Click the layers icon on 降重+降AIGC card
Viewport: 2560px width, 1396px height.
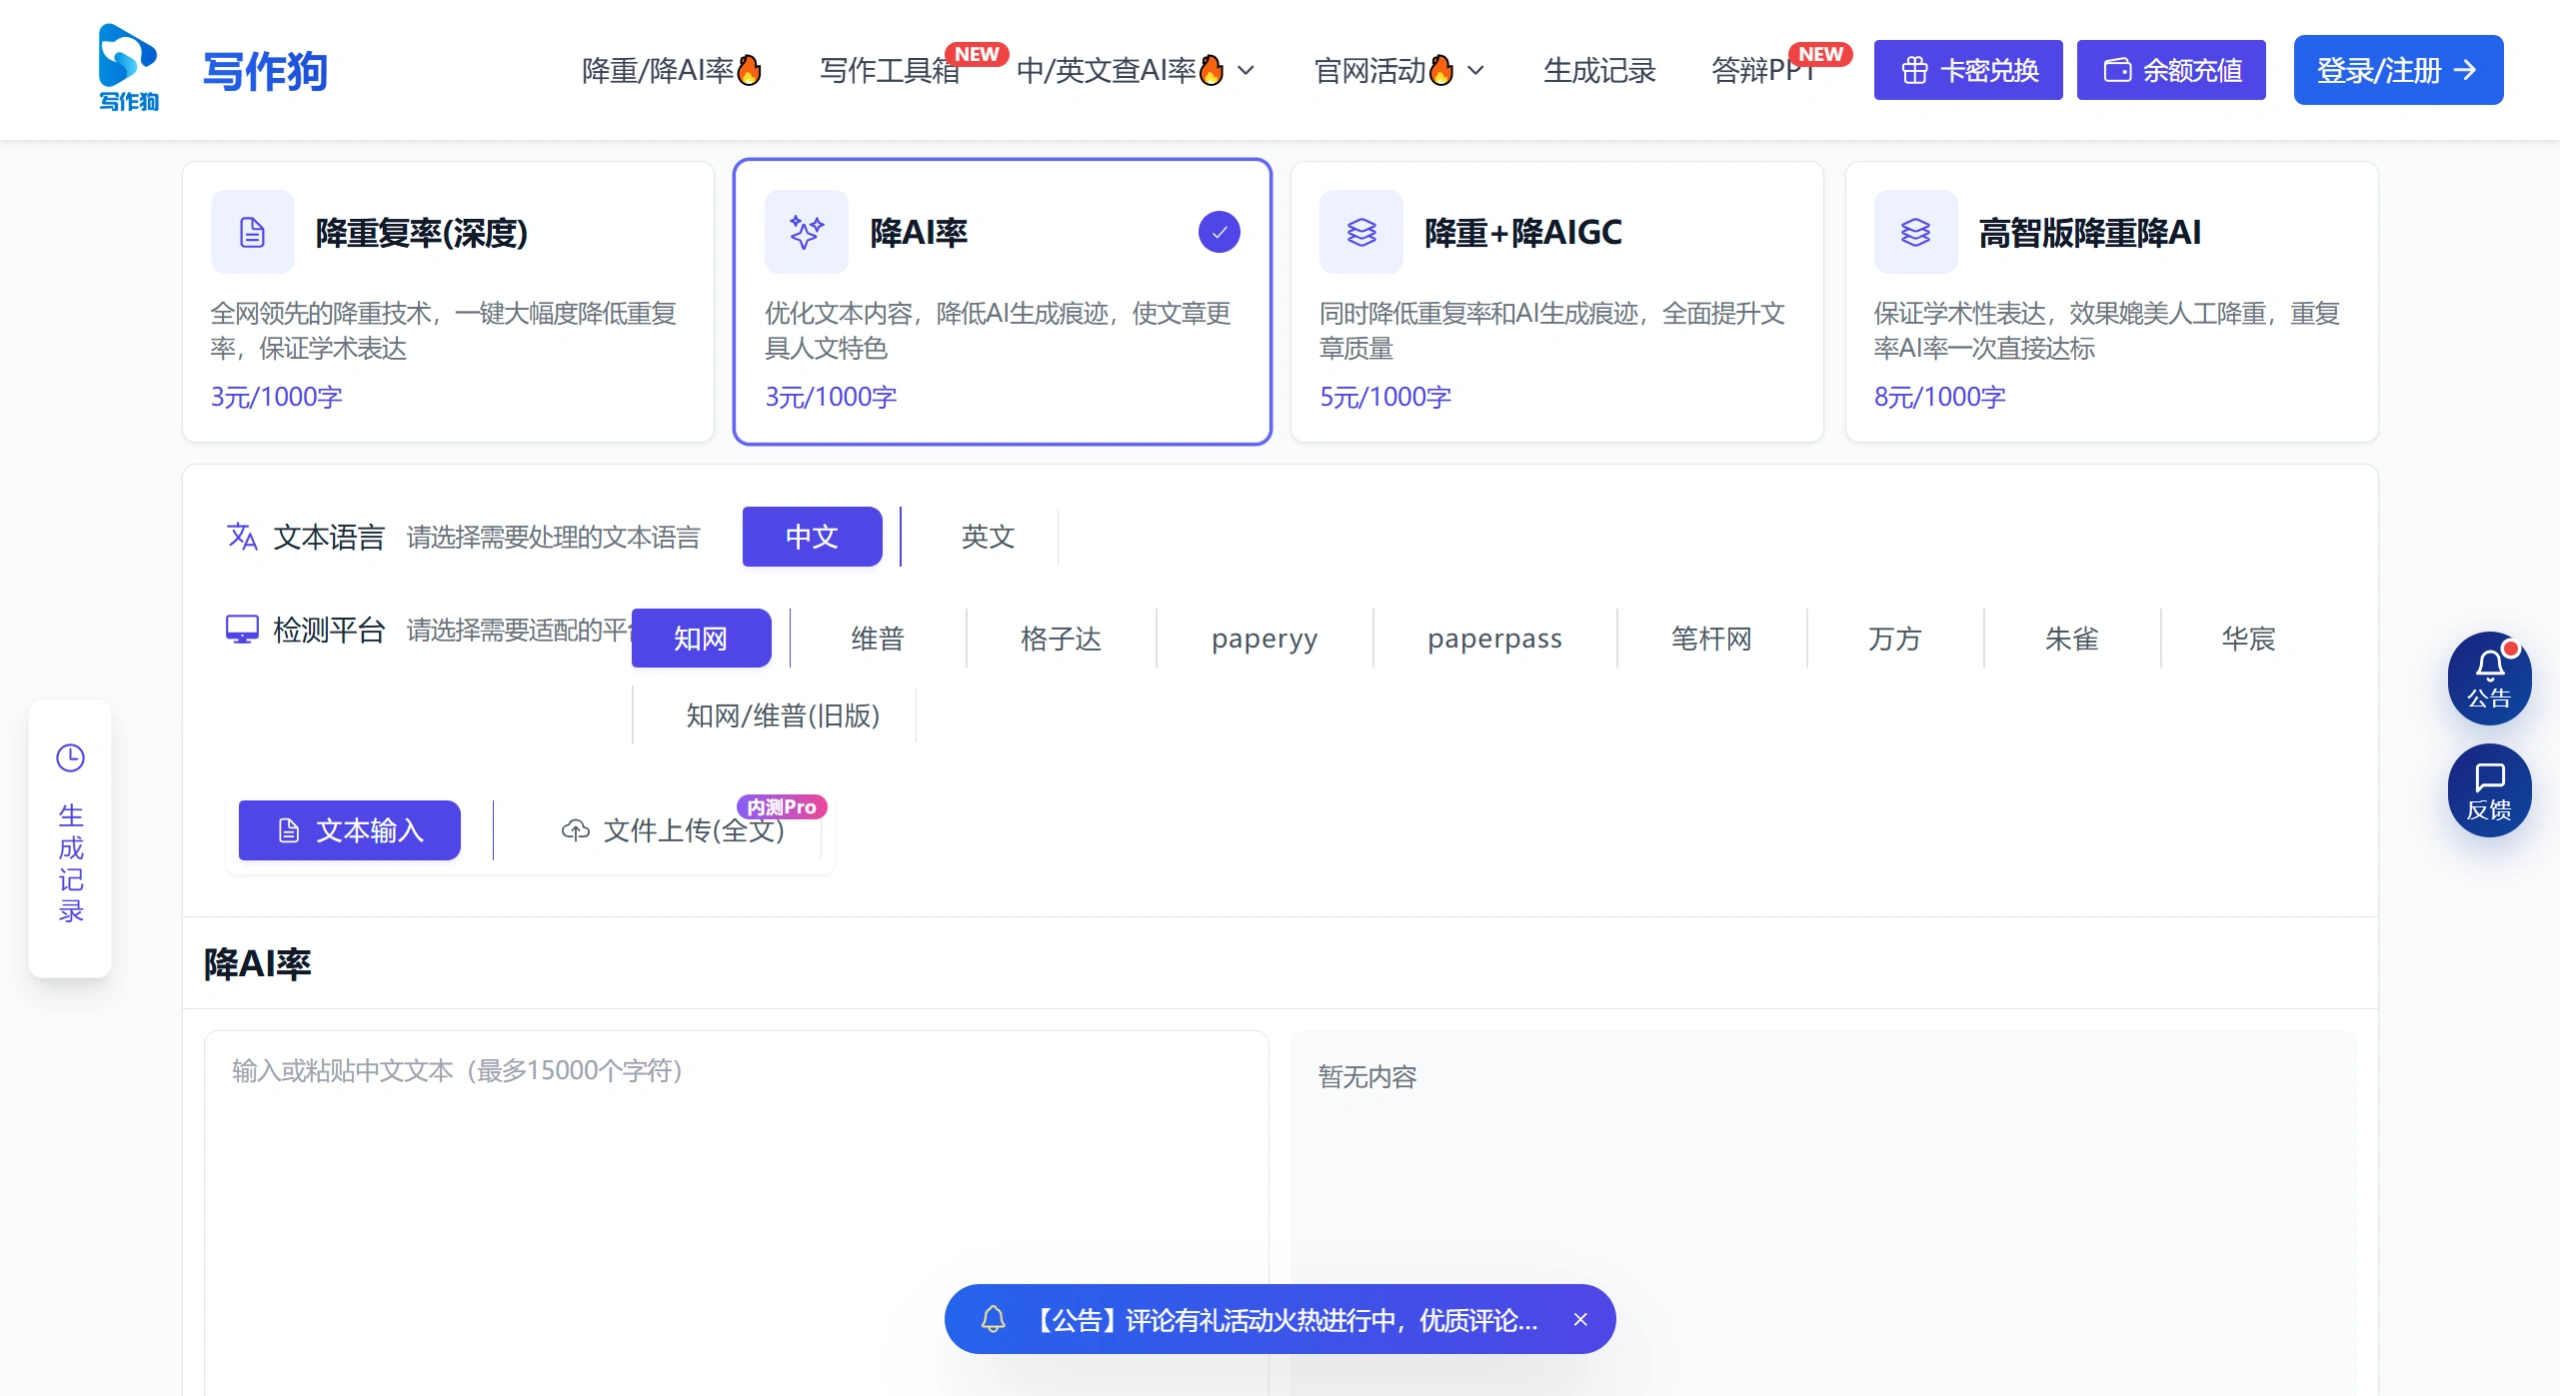click(1361, 232)
